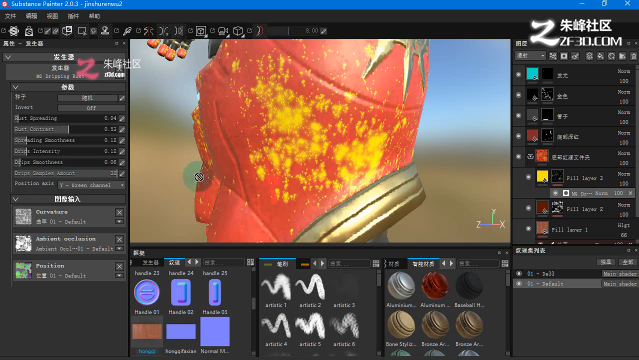Screen dimensions: 639x360
Task: Open the Position axis dropdown
Action: coord(91,185)
